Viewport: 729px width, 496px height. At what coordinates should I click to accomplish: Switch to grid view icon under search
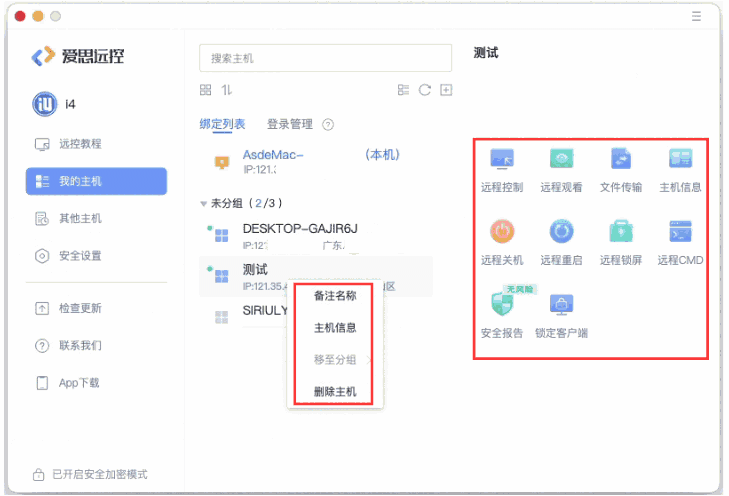click(x=205, y=90)
